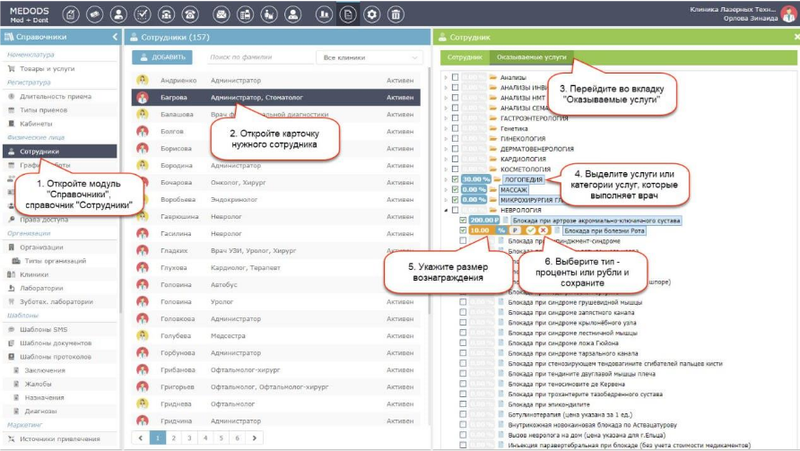Collapse the Справочники sidebar panel arrow
This screenshot has width=800, height=451.
pyautogui.click(x=115, y=37)
